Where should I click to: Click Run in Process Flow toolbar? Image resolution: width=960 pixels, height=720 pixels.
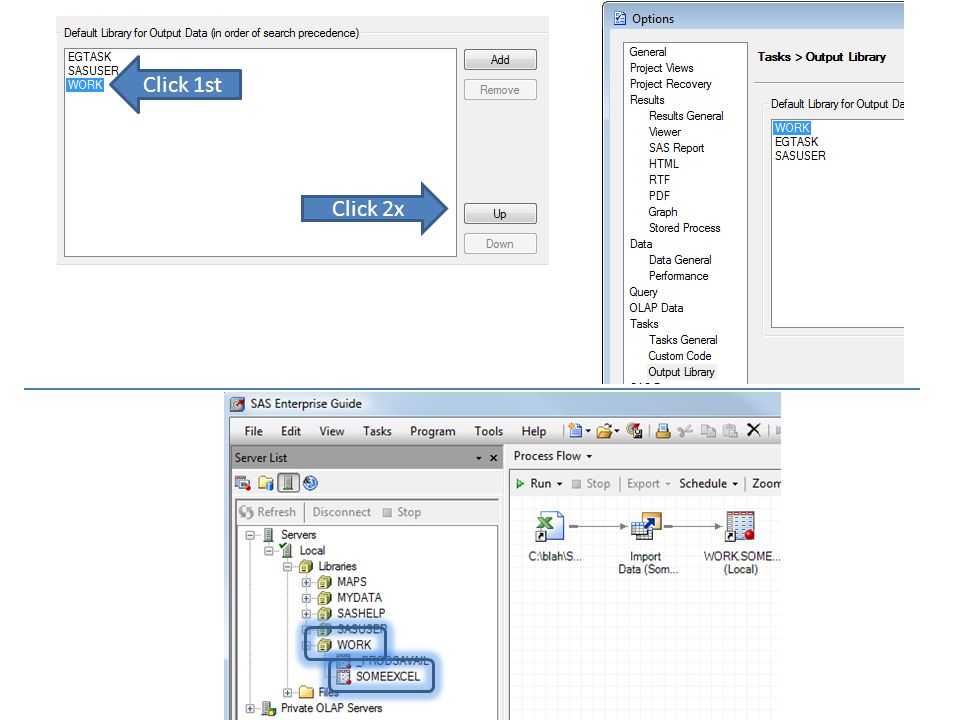click(x=534, y=483)
